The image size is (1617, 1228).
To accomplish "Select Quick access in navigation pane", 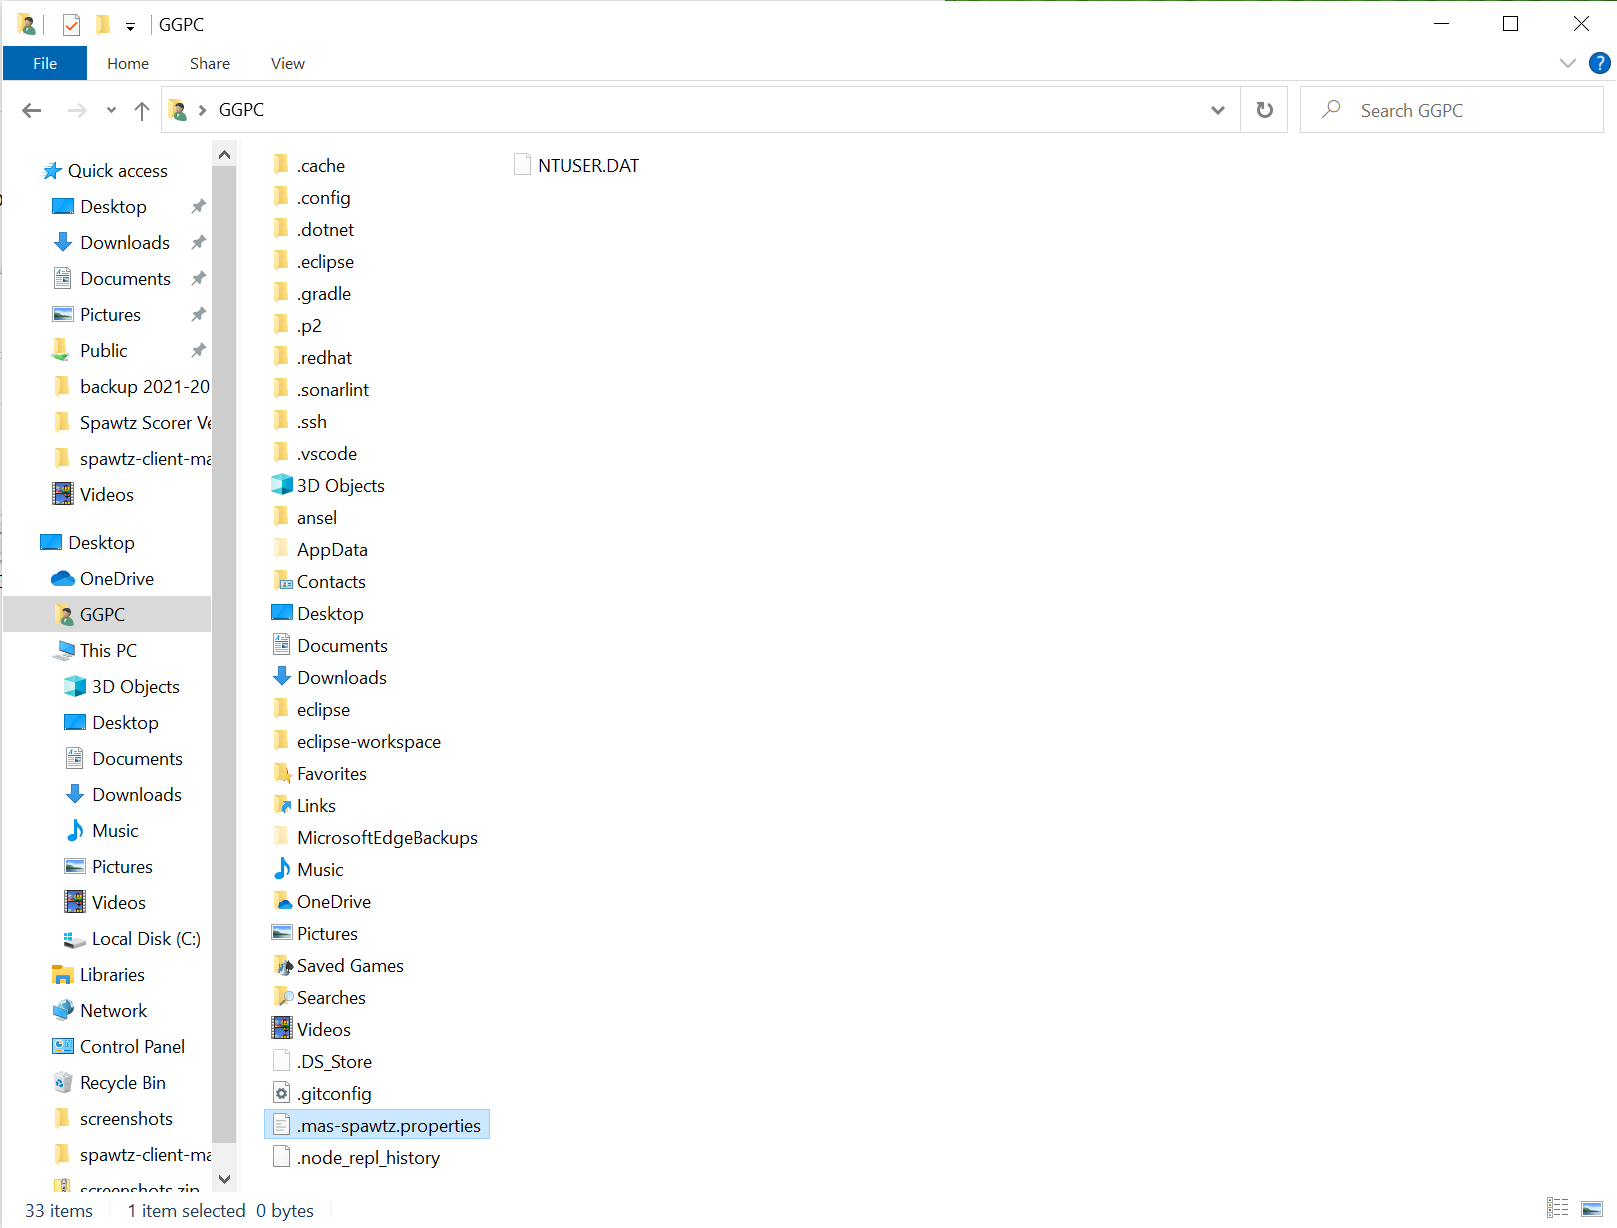I will (118, 171).
